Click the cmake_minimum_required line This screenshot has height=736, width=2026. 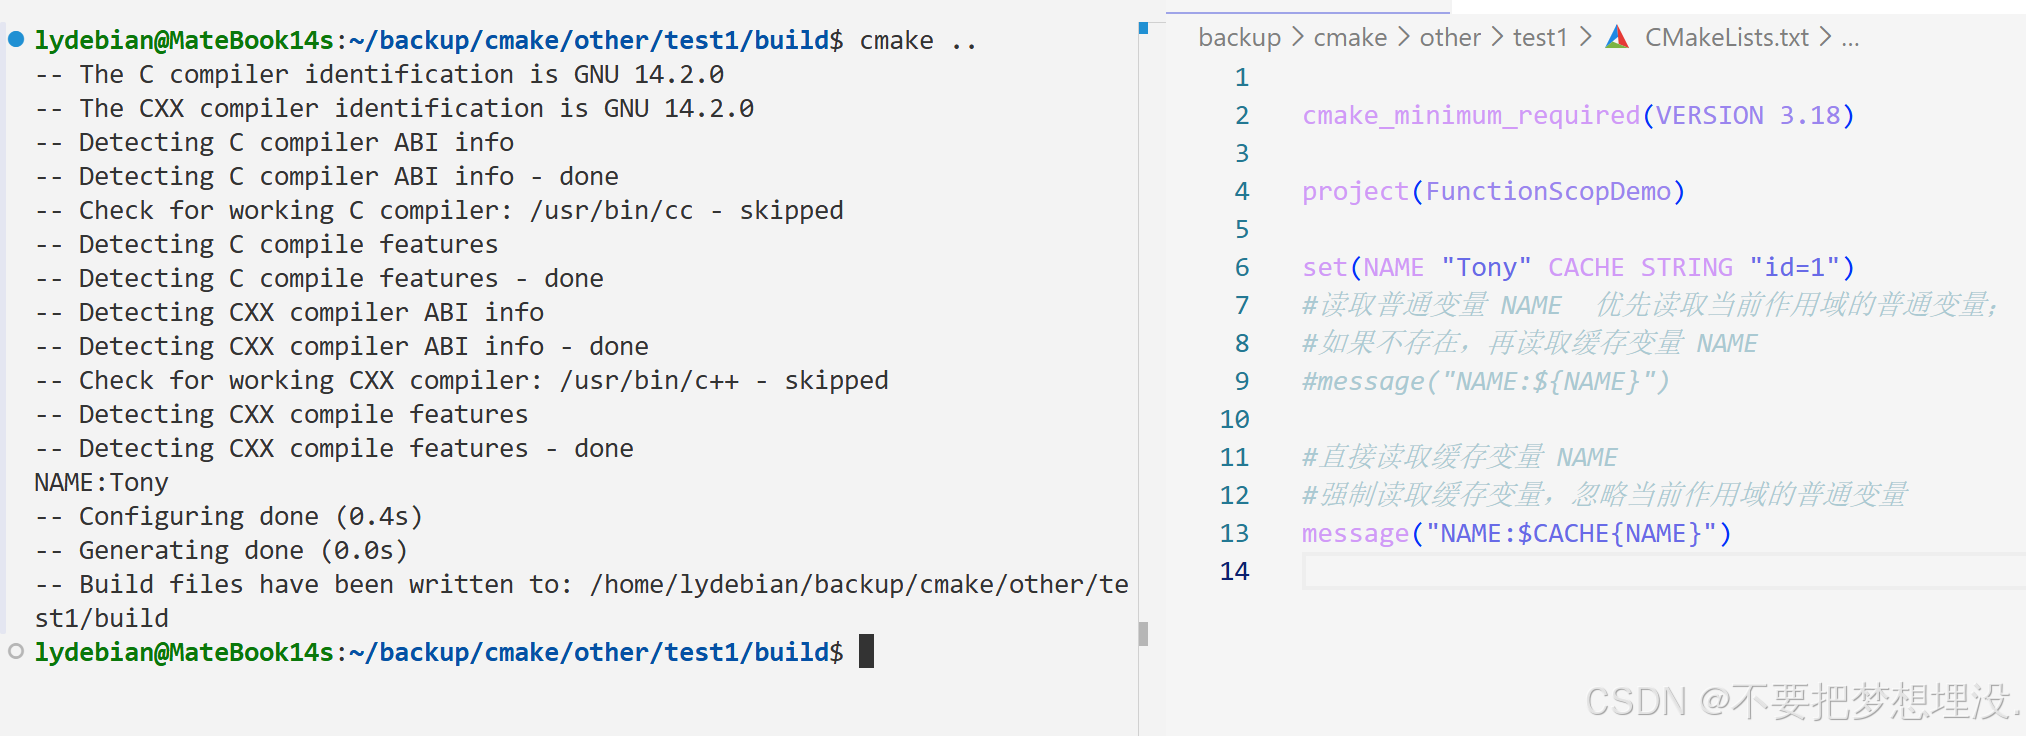[x=1578, y=115]
